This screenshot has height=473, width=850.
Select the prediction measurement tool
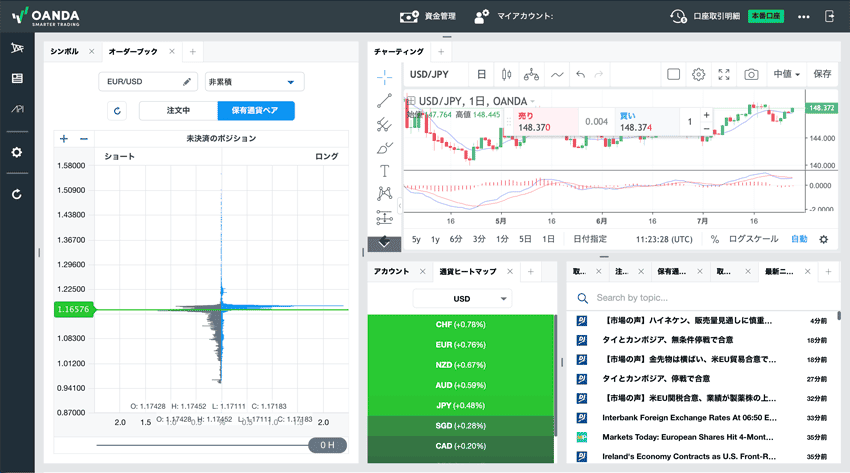tap(384, 217)
